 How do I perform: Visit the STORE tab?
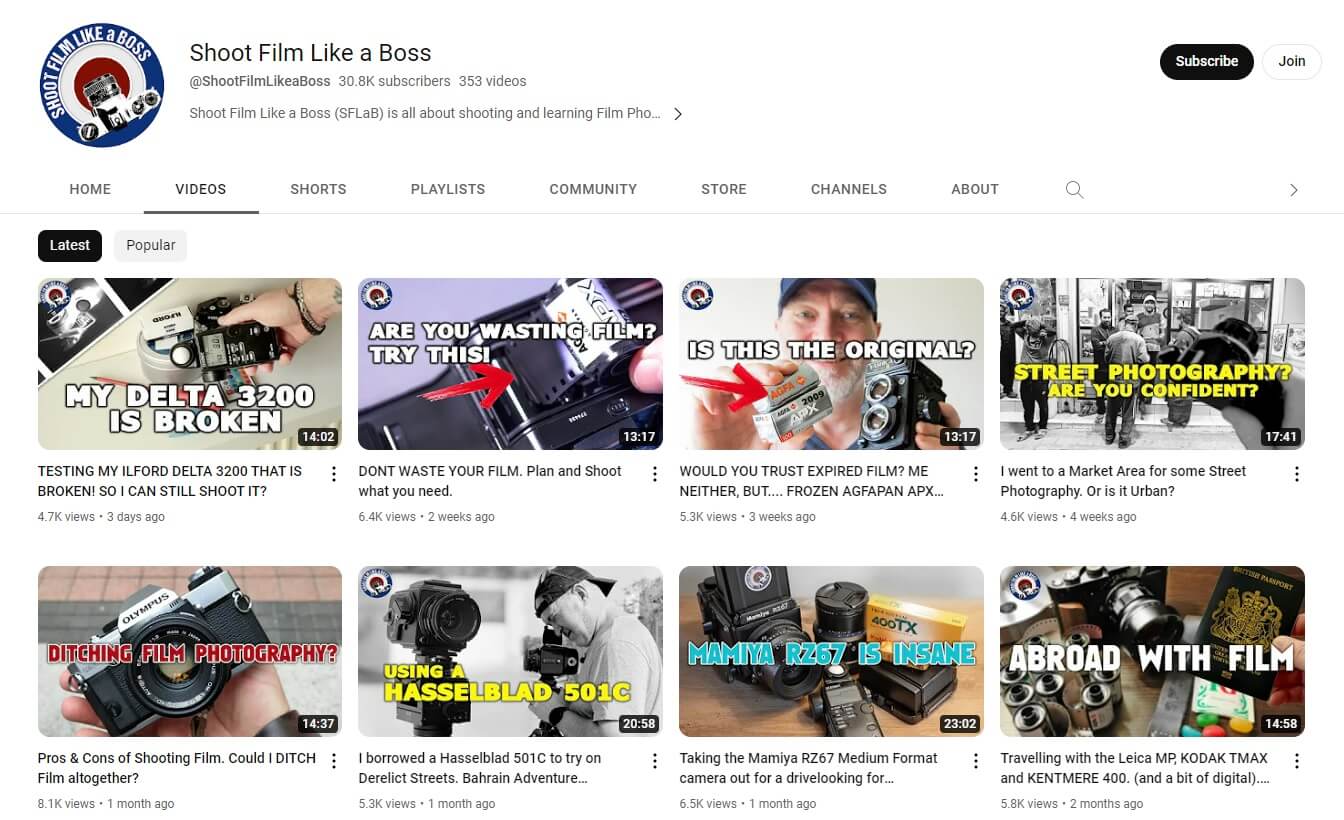724,189
